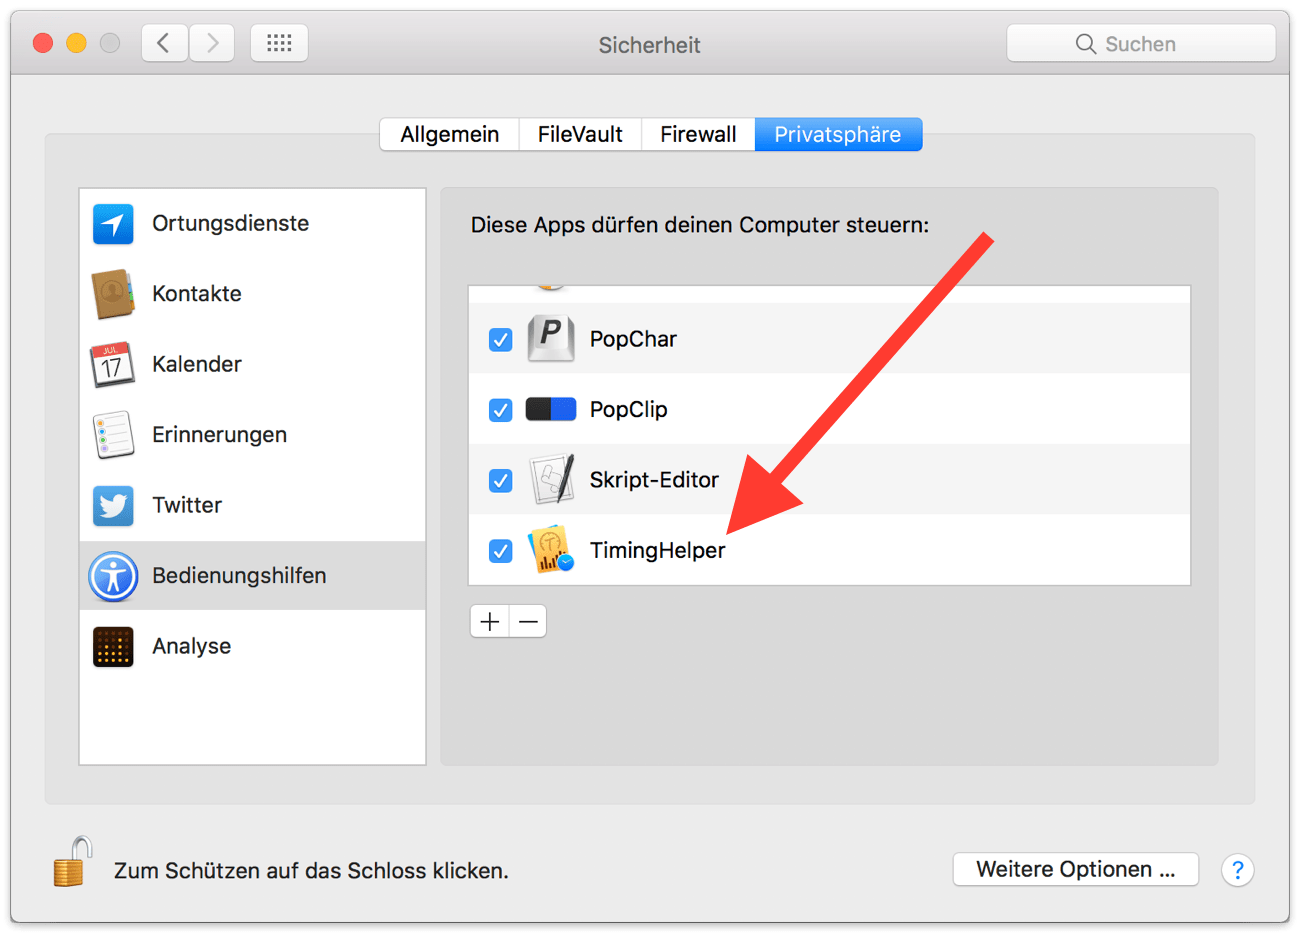1300x933 pixels.
Task: Remove an app with the minus button
Action: (x=528, y=621)
